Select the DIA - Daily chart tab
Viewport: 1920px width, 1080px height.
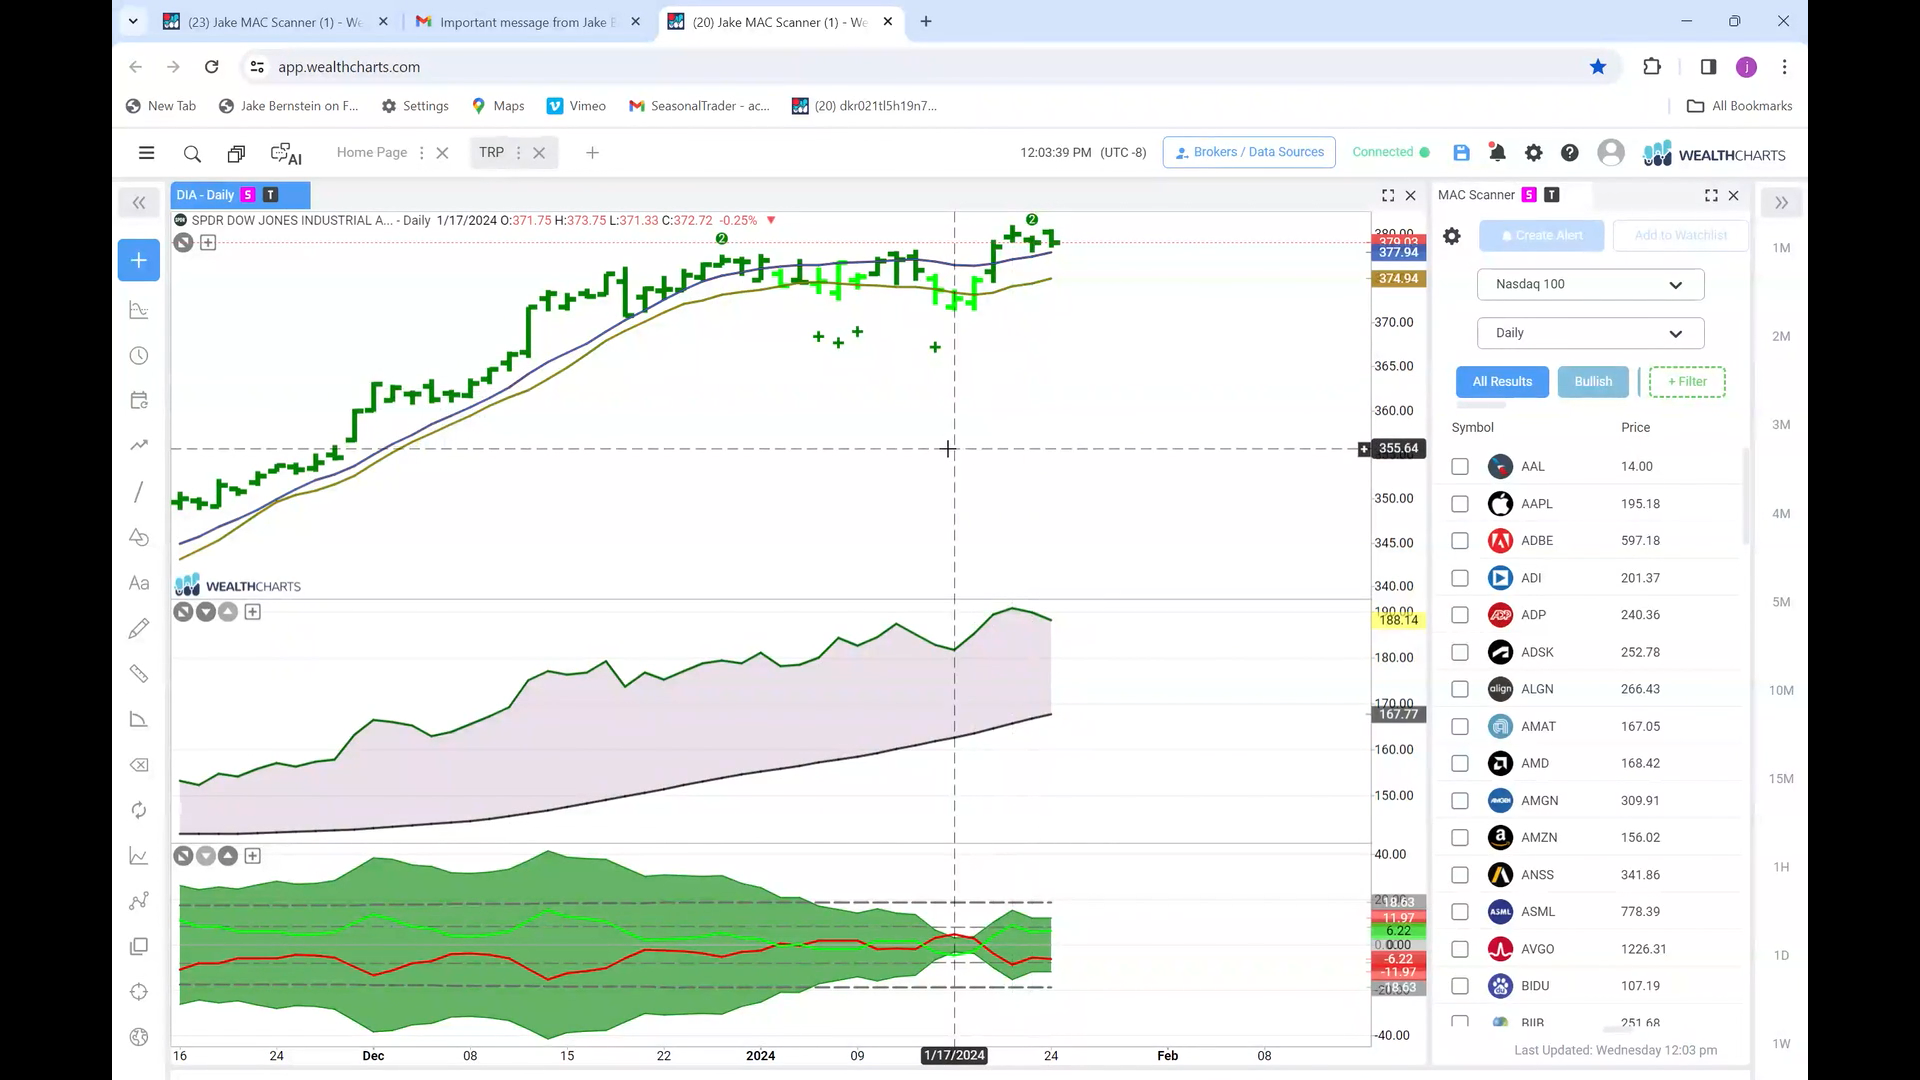pos(240,195)
